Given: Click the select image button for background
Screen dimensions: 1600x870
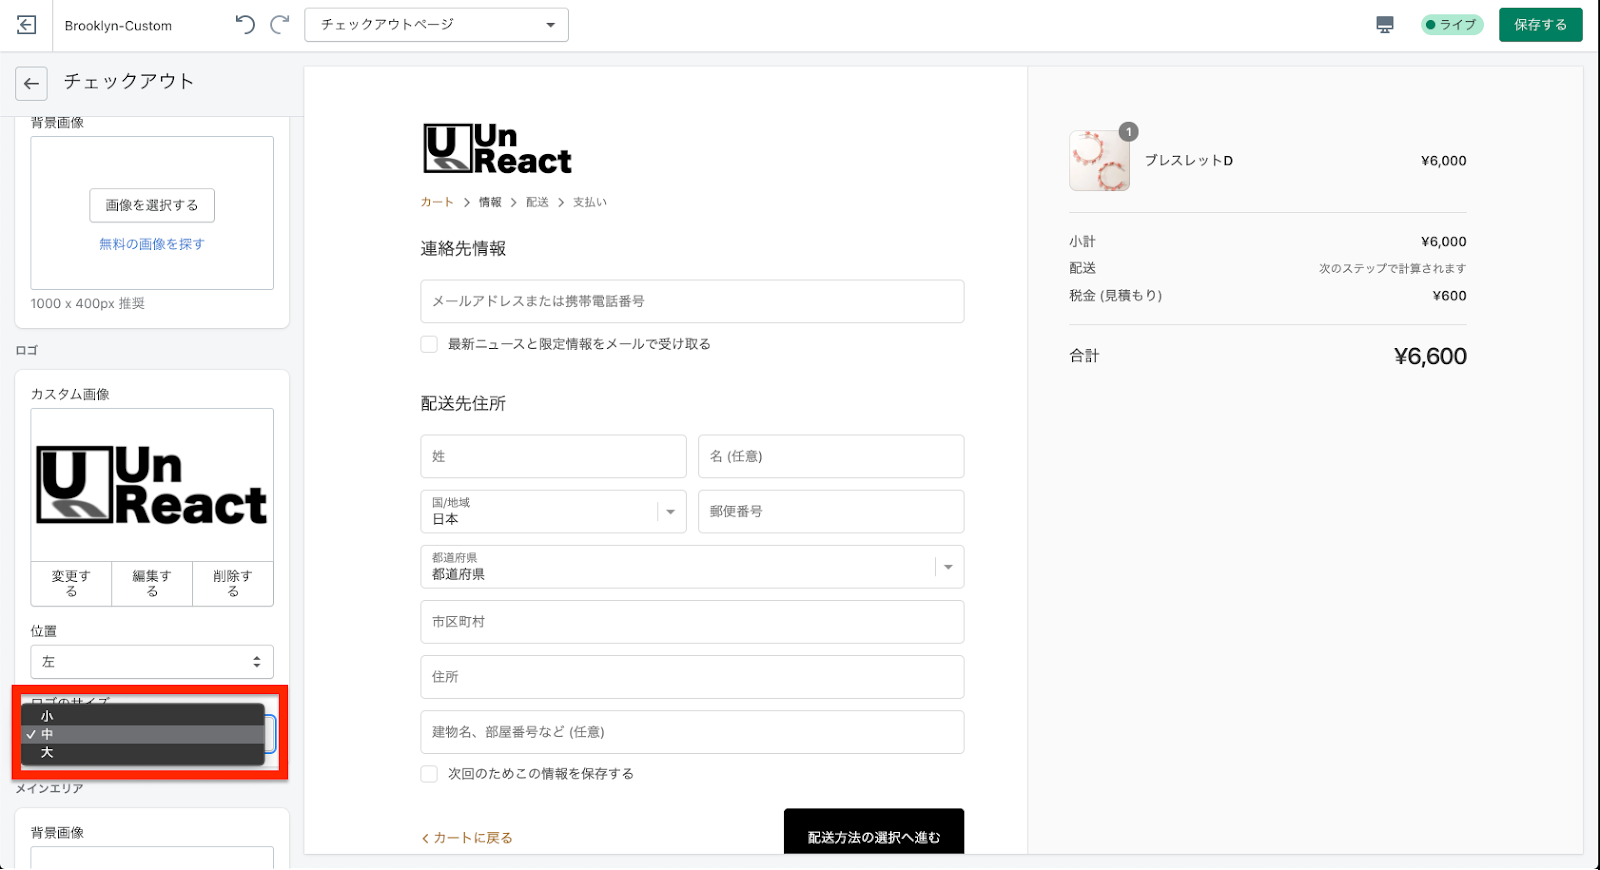Looking at the screenshot, I should 152,205.
